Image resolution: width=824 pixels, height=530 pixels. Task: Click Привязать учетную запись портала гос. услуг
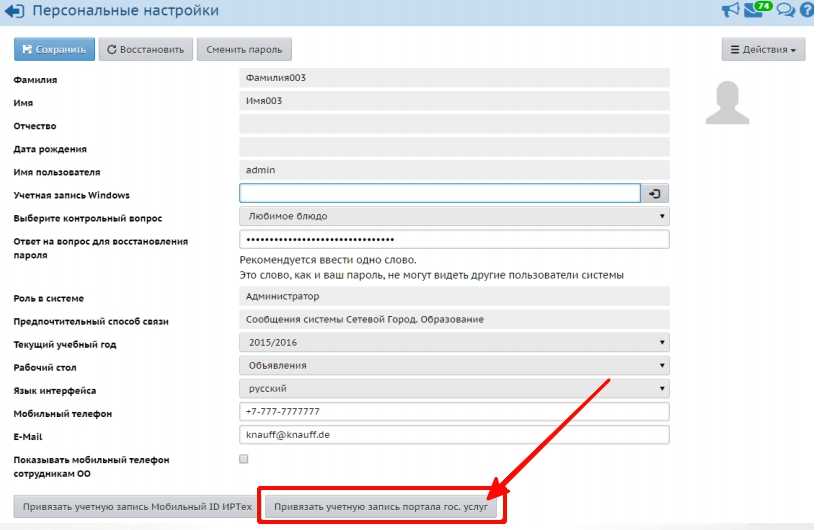[381, 507]
